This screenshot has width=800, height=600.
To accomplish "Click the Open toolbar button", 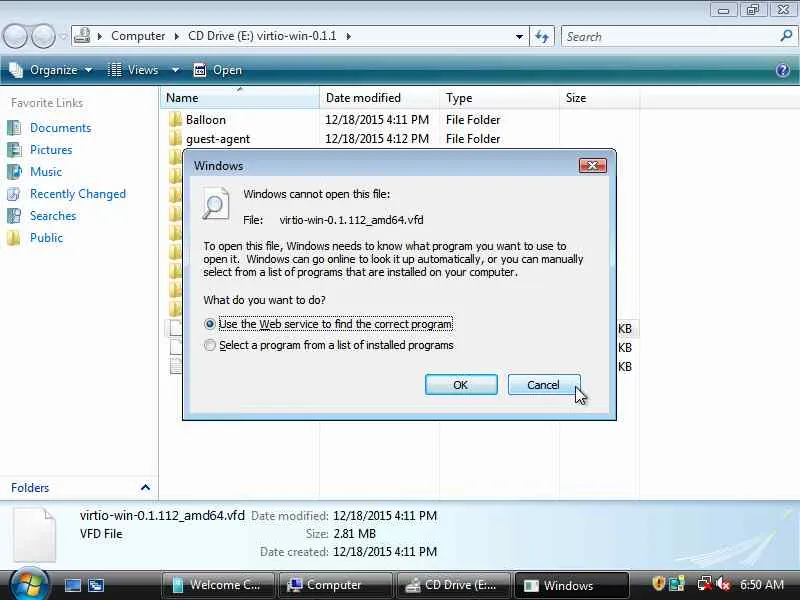I will point(217,70).
